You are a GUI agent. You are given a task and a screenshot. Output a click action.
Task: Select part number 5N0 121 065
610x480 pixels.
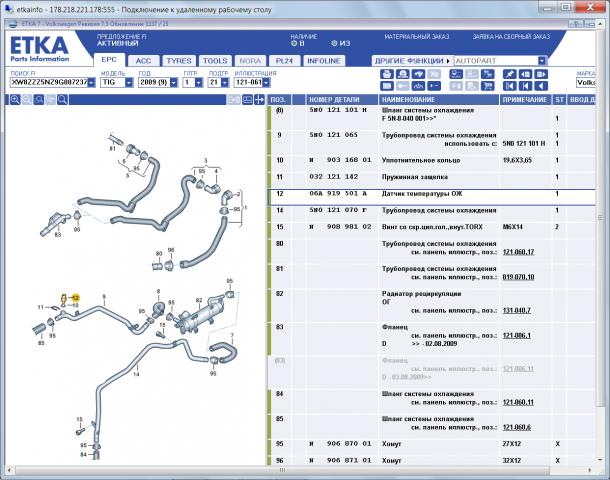[333, 135]
